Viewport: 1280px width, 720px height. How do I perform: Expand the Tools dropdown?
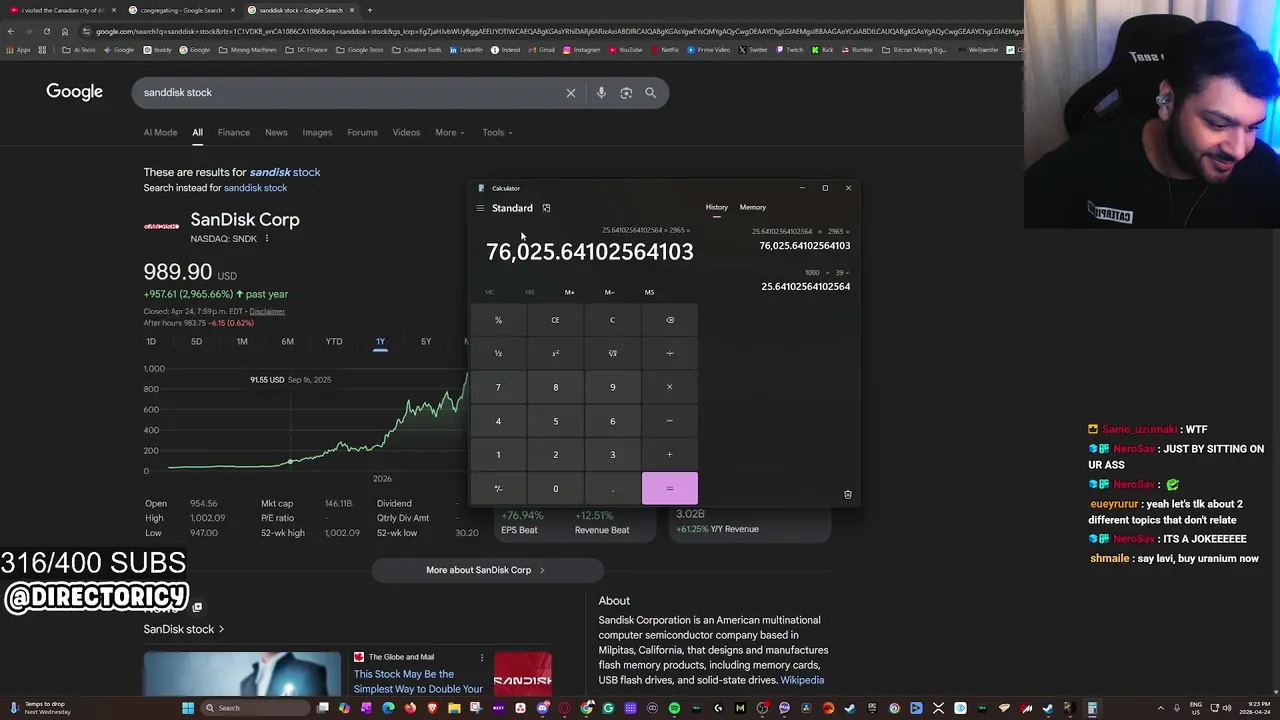tap(497, 132)
